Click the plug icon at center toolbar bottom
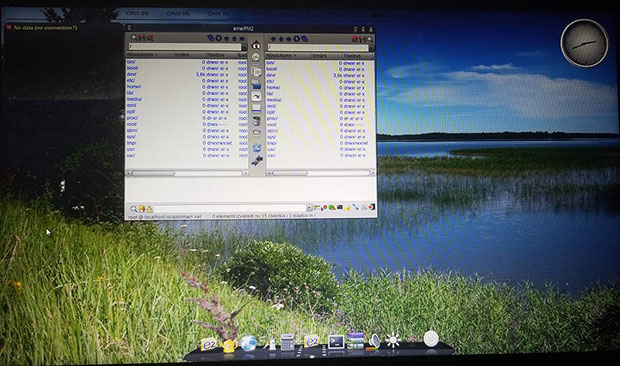 coord(257,160)
